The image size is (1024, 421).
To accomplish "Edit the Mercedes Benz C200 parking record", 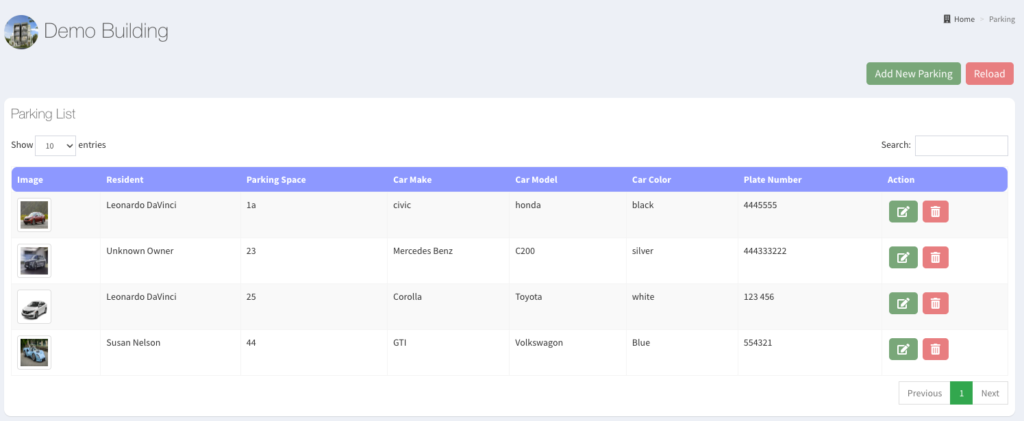I will [902, 257].
